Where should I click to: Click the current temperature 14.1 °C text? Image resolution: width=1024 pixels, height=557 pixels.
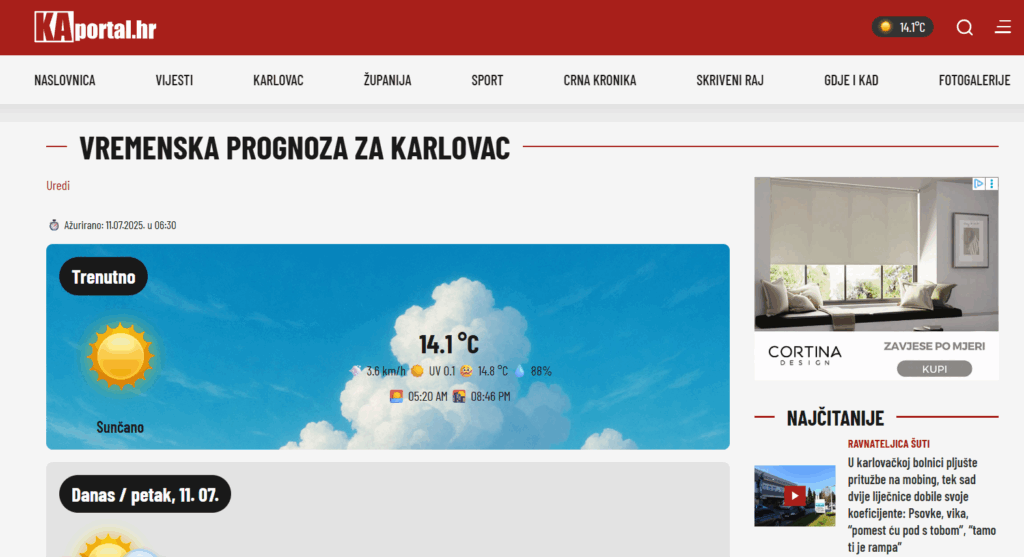(x=449, y=343)
